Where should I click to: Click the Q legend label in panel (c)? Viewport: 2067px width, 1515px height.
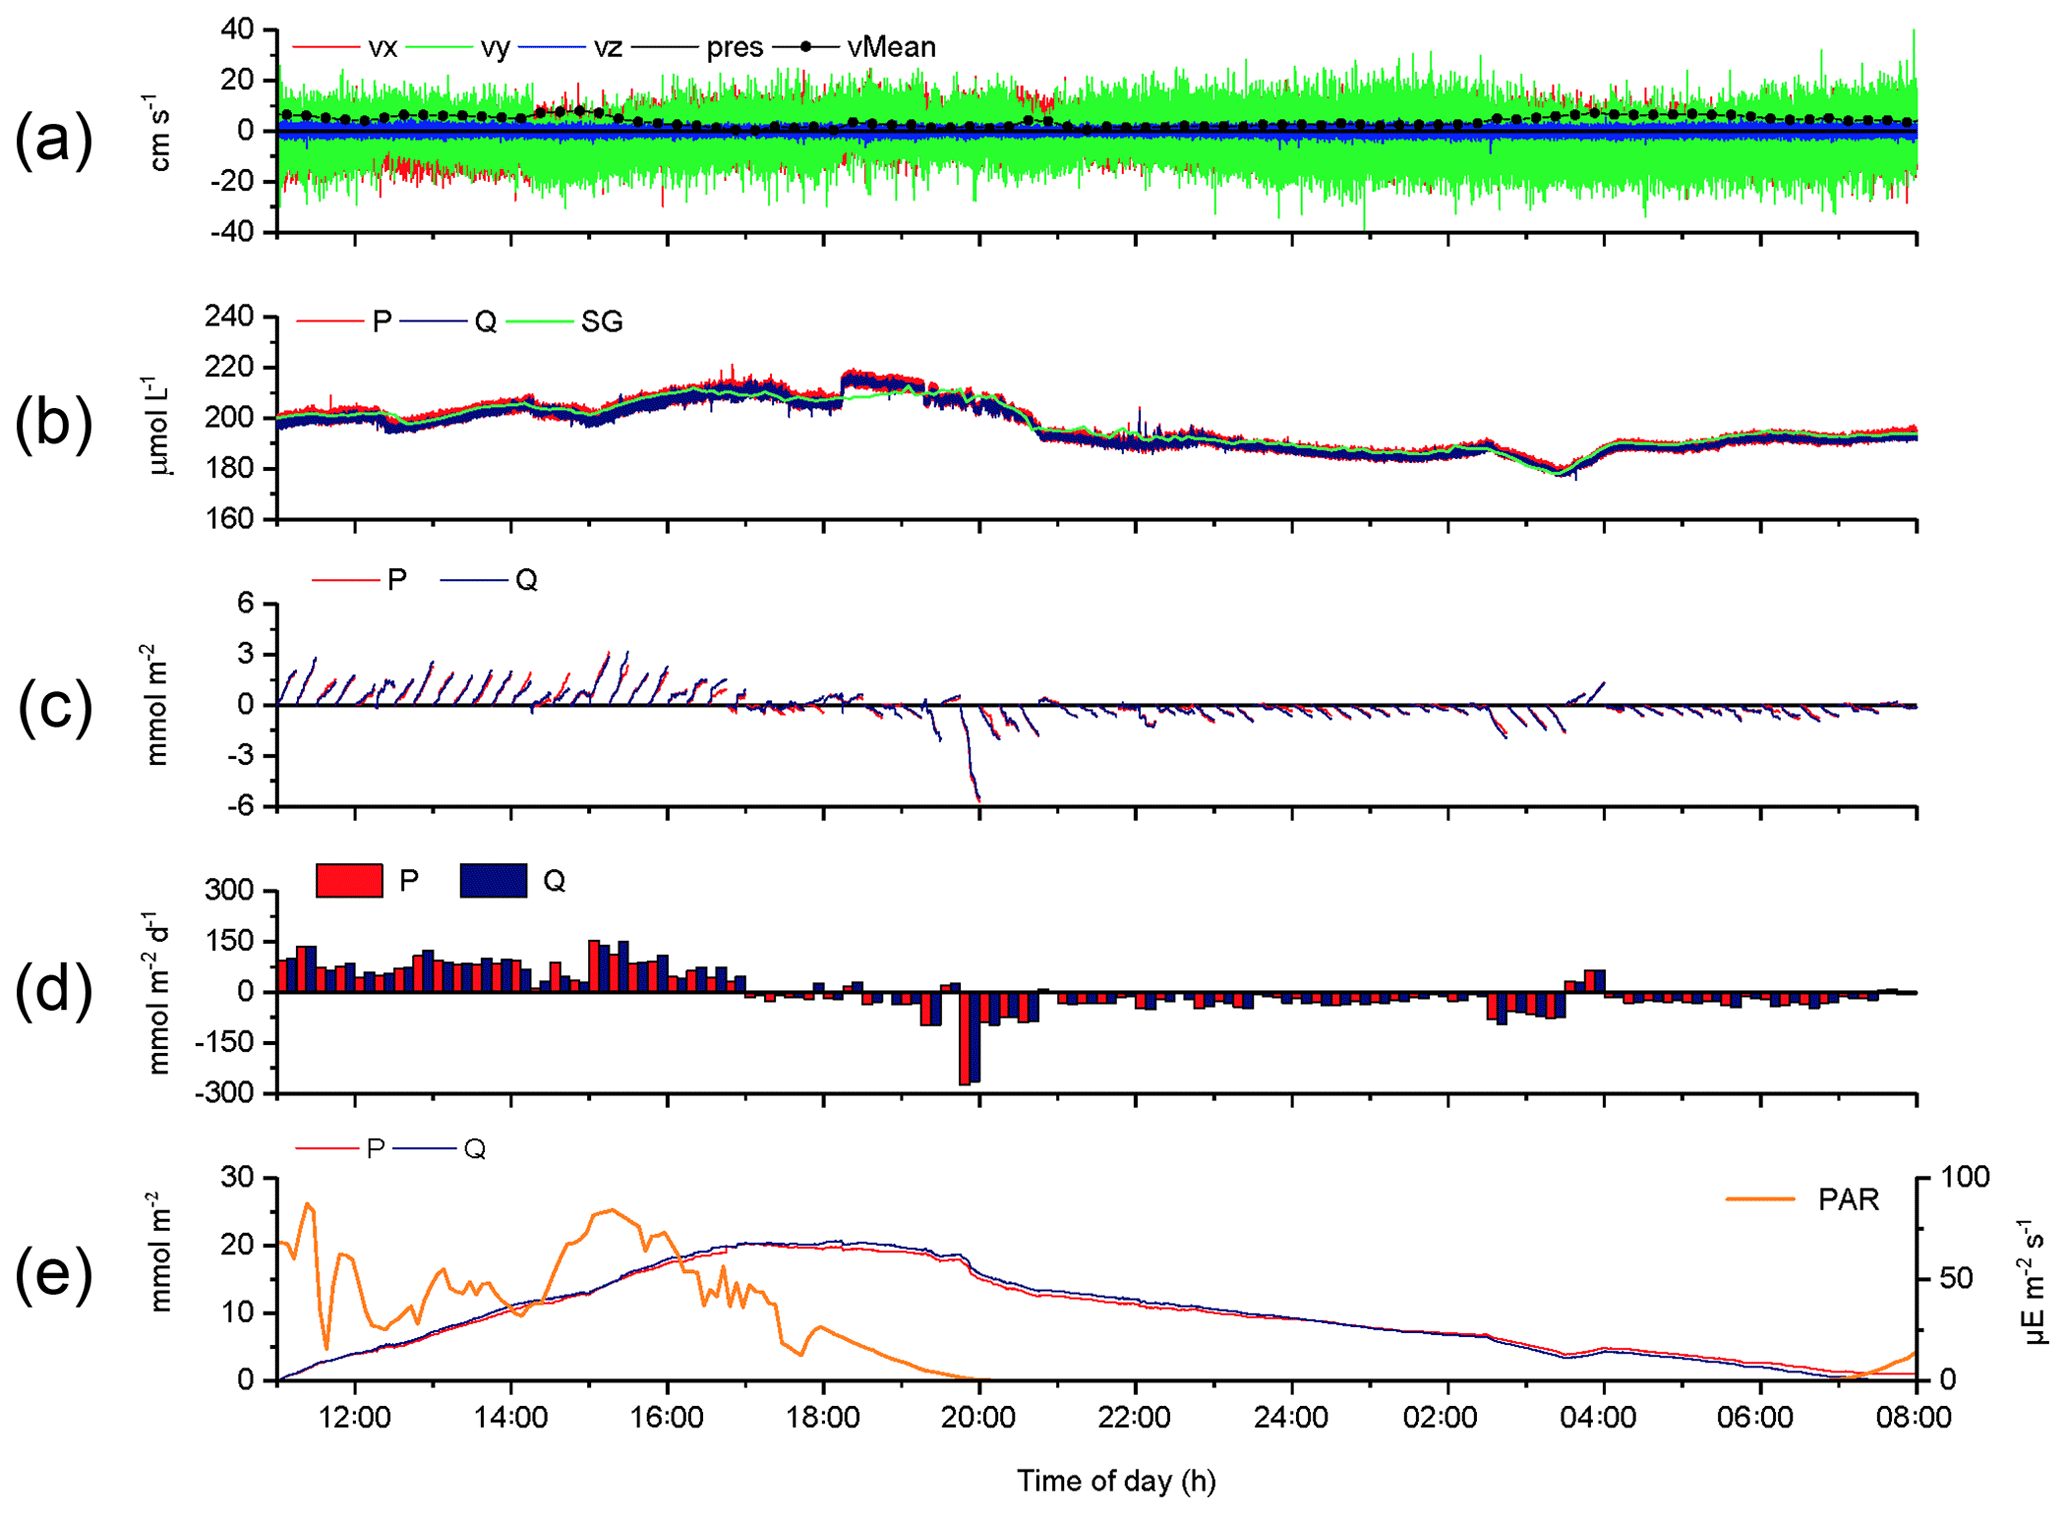526,580
